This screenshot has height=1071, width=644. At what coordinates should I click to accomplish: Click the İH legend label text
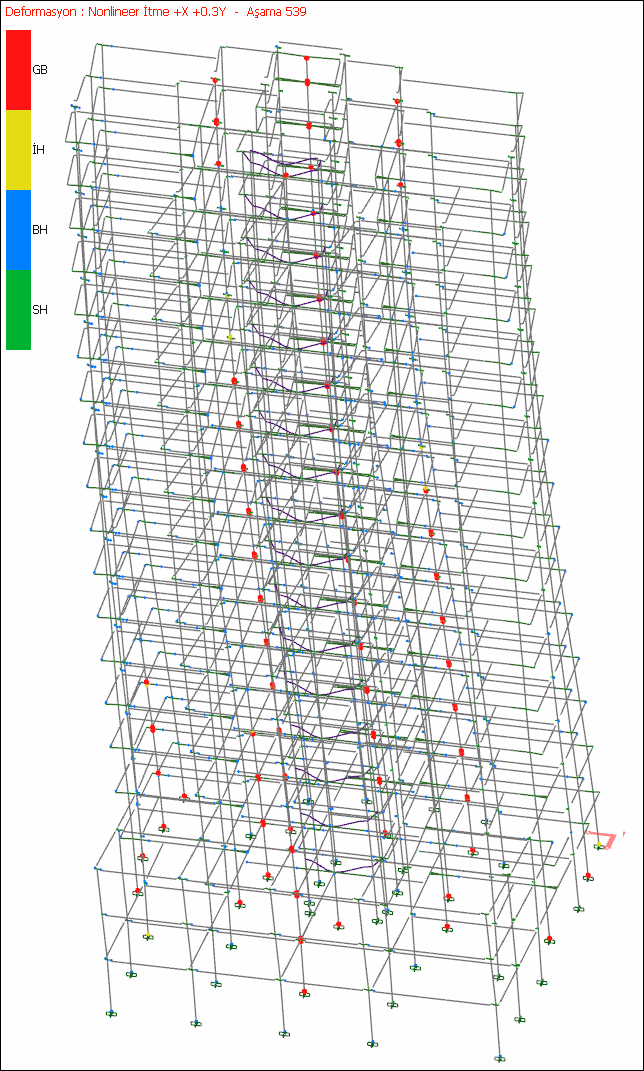pyautogui.click(x=39, y=150)
